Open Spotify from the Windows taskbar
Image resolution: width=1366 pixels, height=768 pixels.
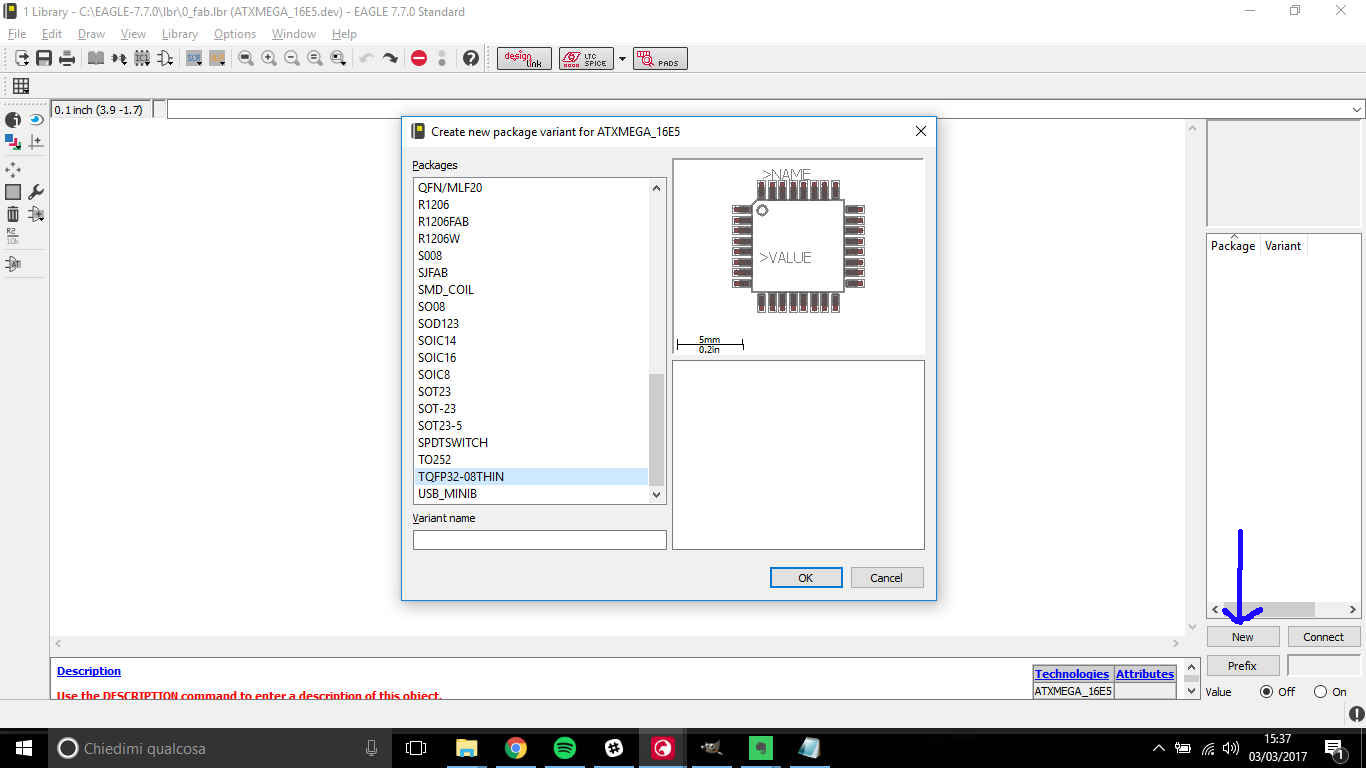pos(564,748)
